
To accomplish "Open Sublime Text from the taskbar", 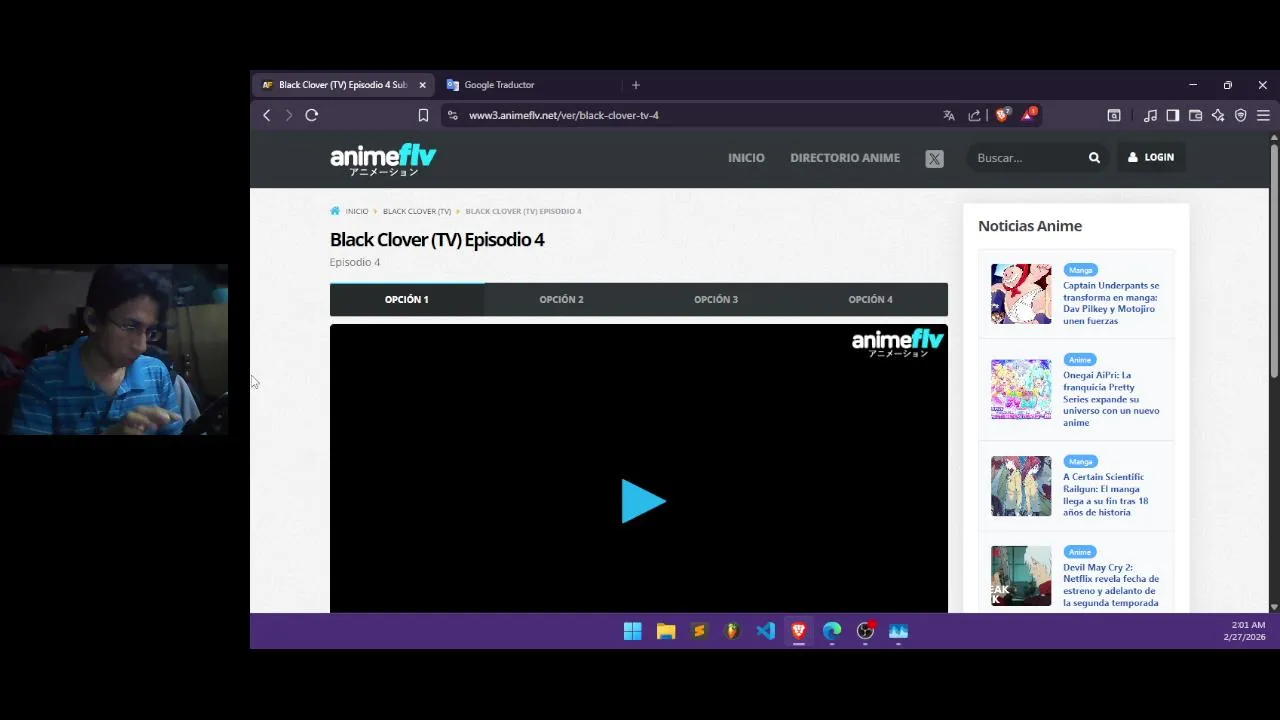I will point(699,631).
